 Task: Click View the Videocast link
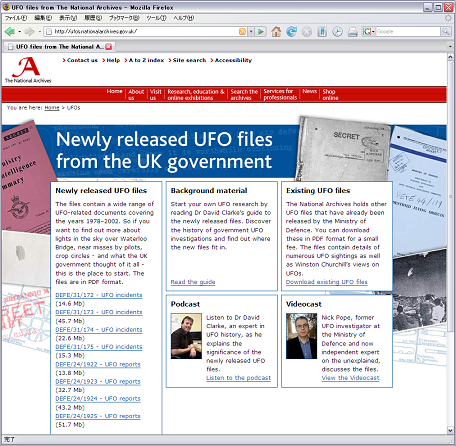[x=351, y=378]
